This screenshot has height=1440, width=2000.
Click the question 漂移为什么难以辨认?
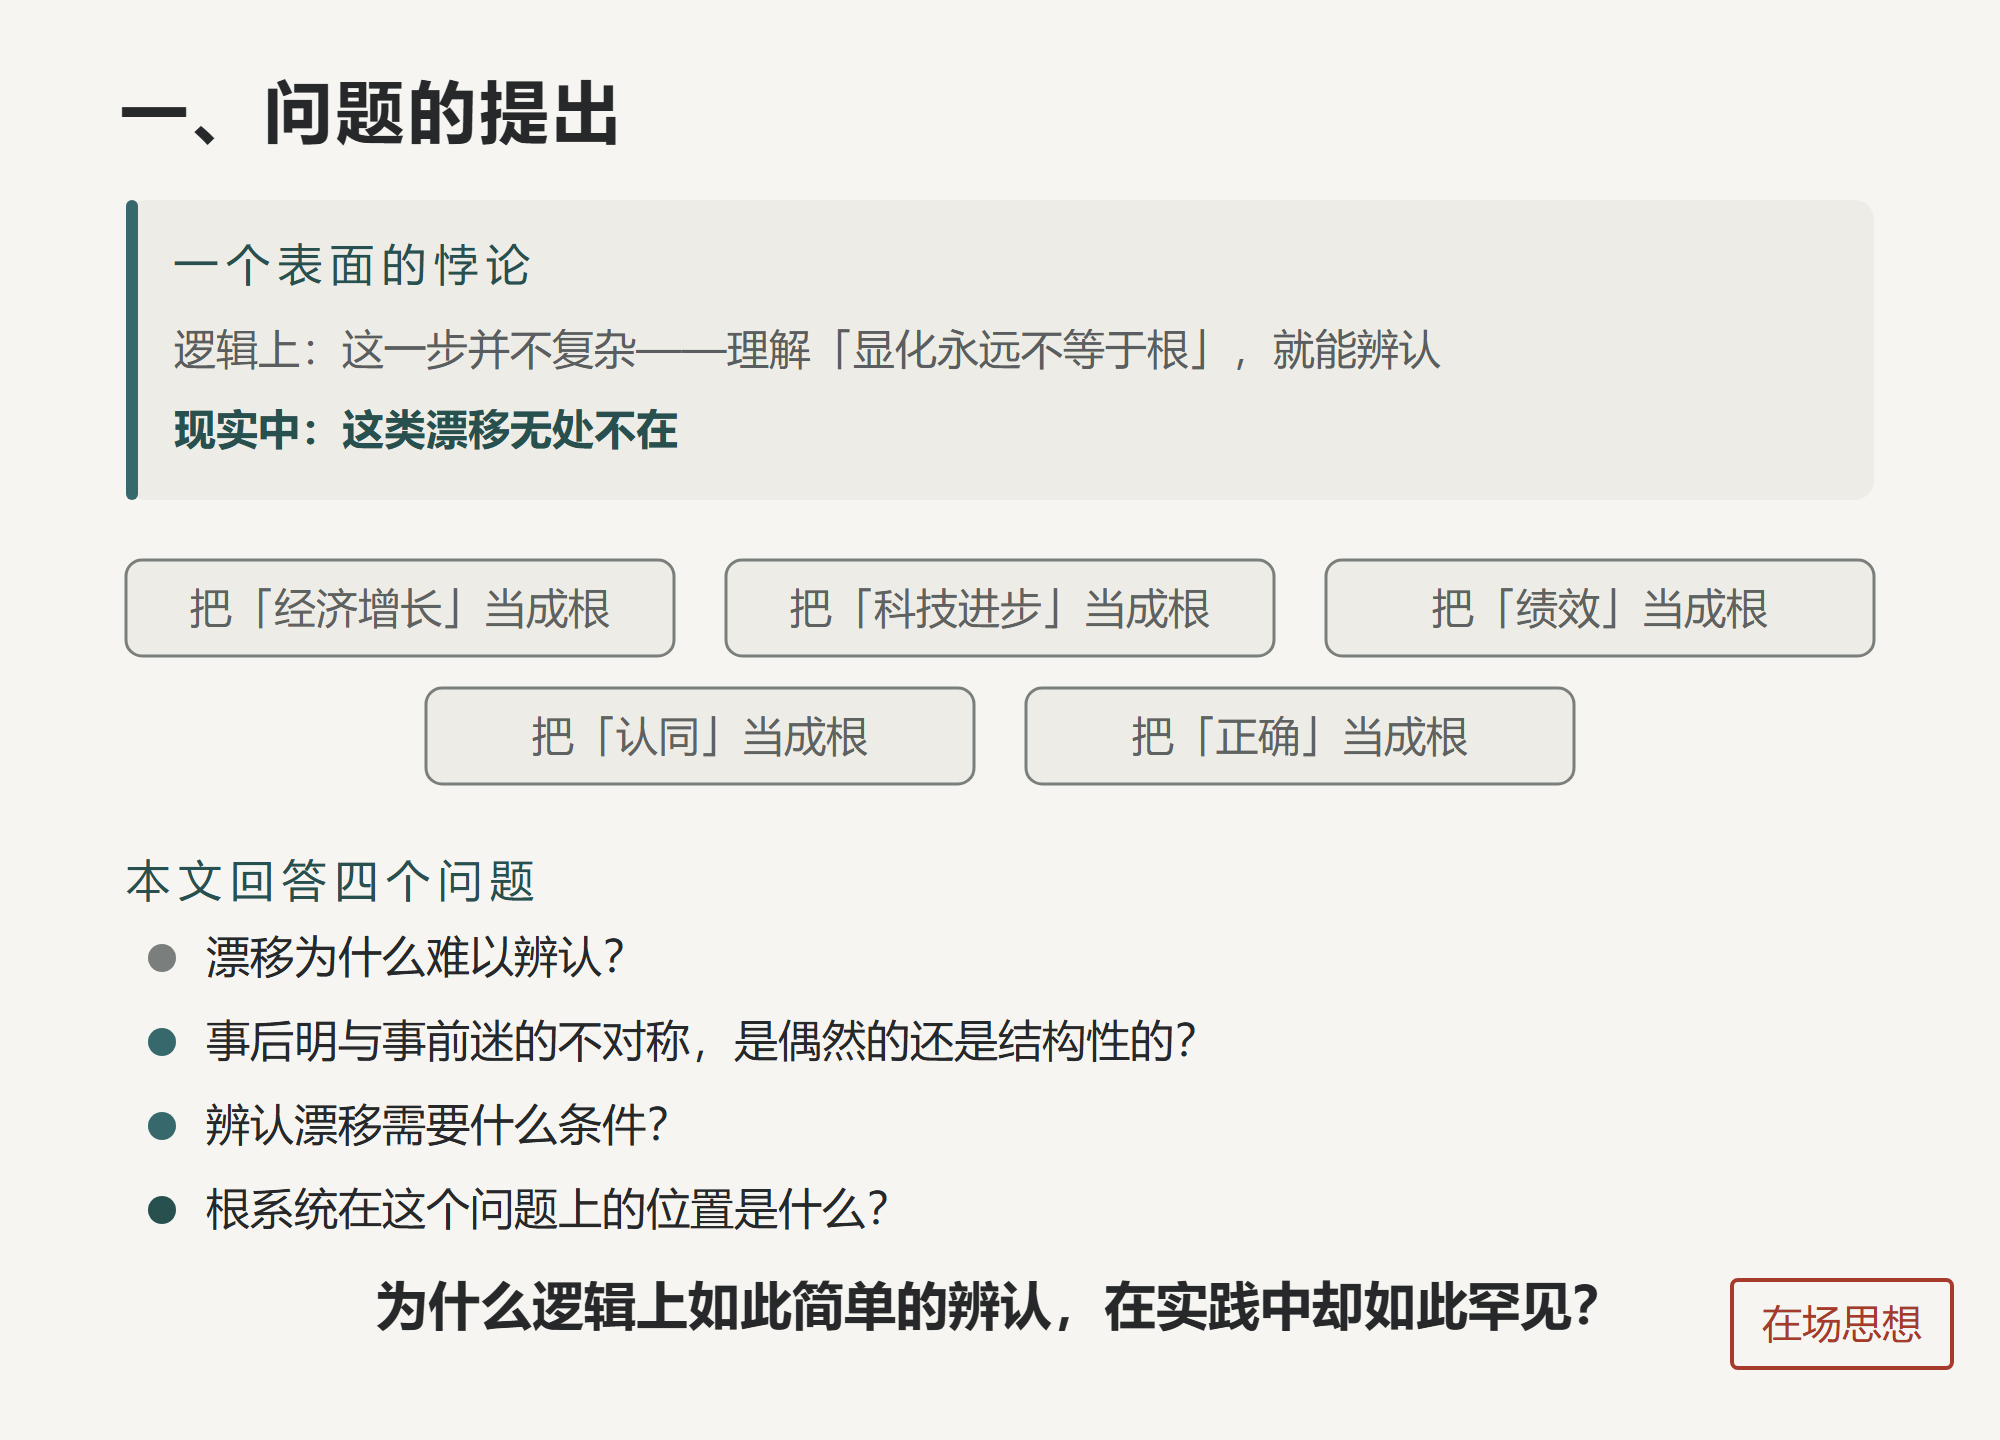click(415, 957)
